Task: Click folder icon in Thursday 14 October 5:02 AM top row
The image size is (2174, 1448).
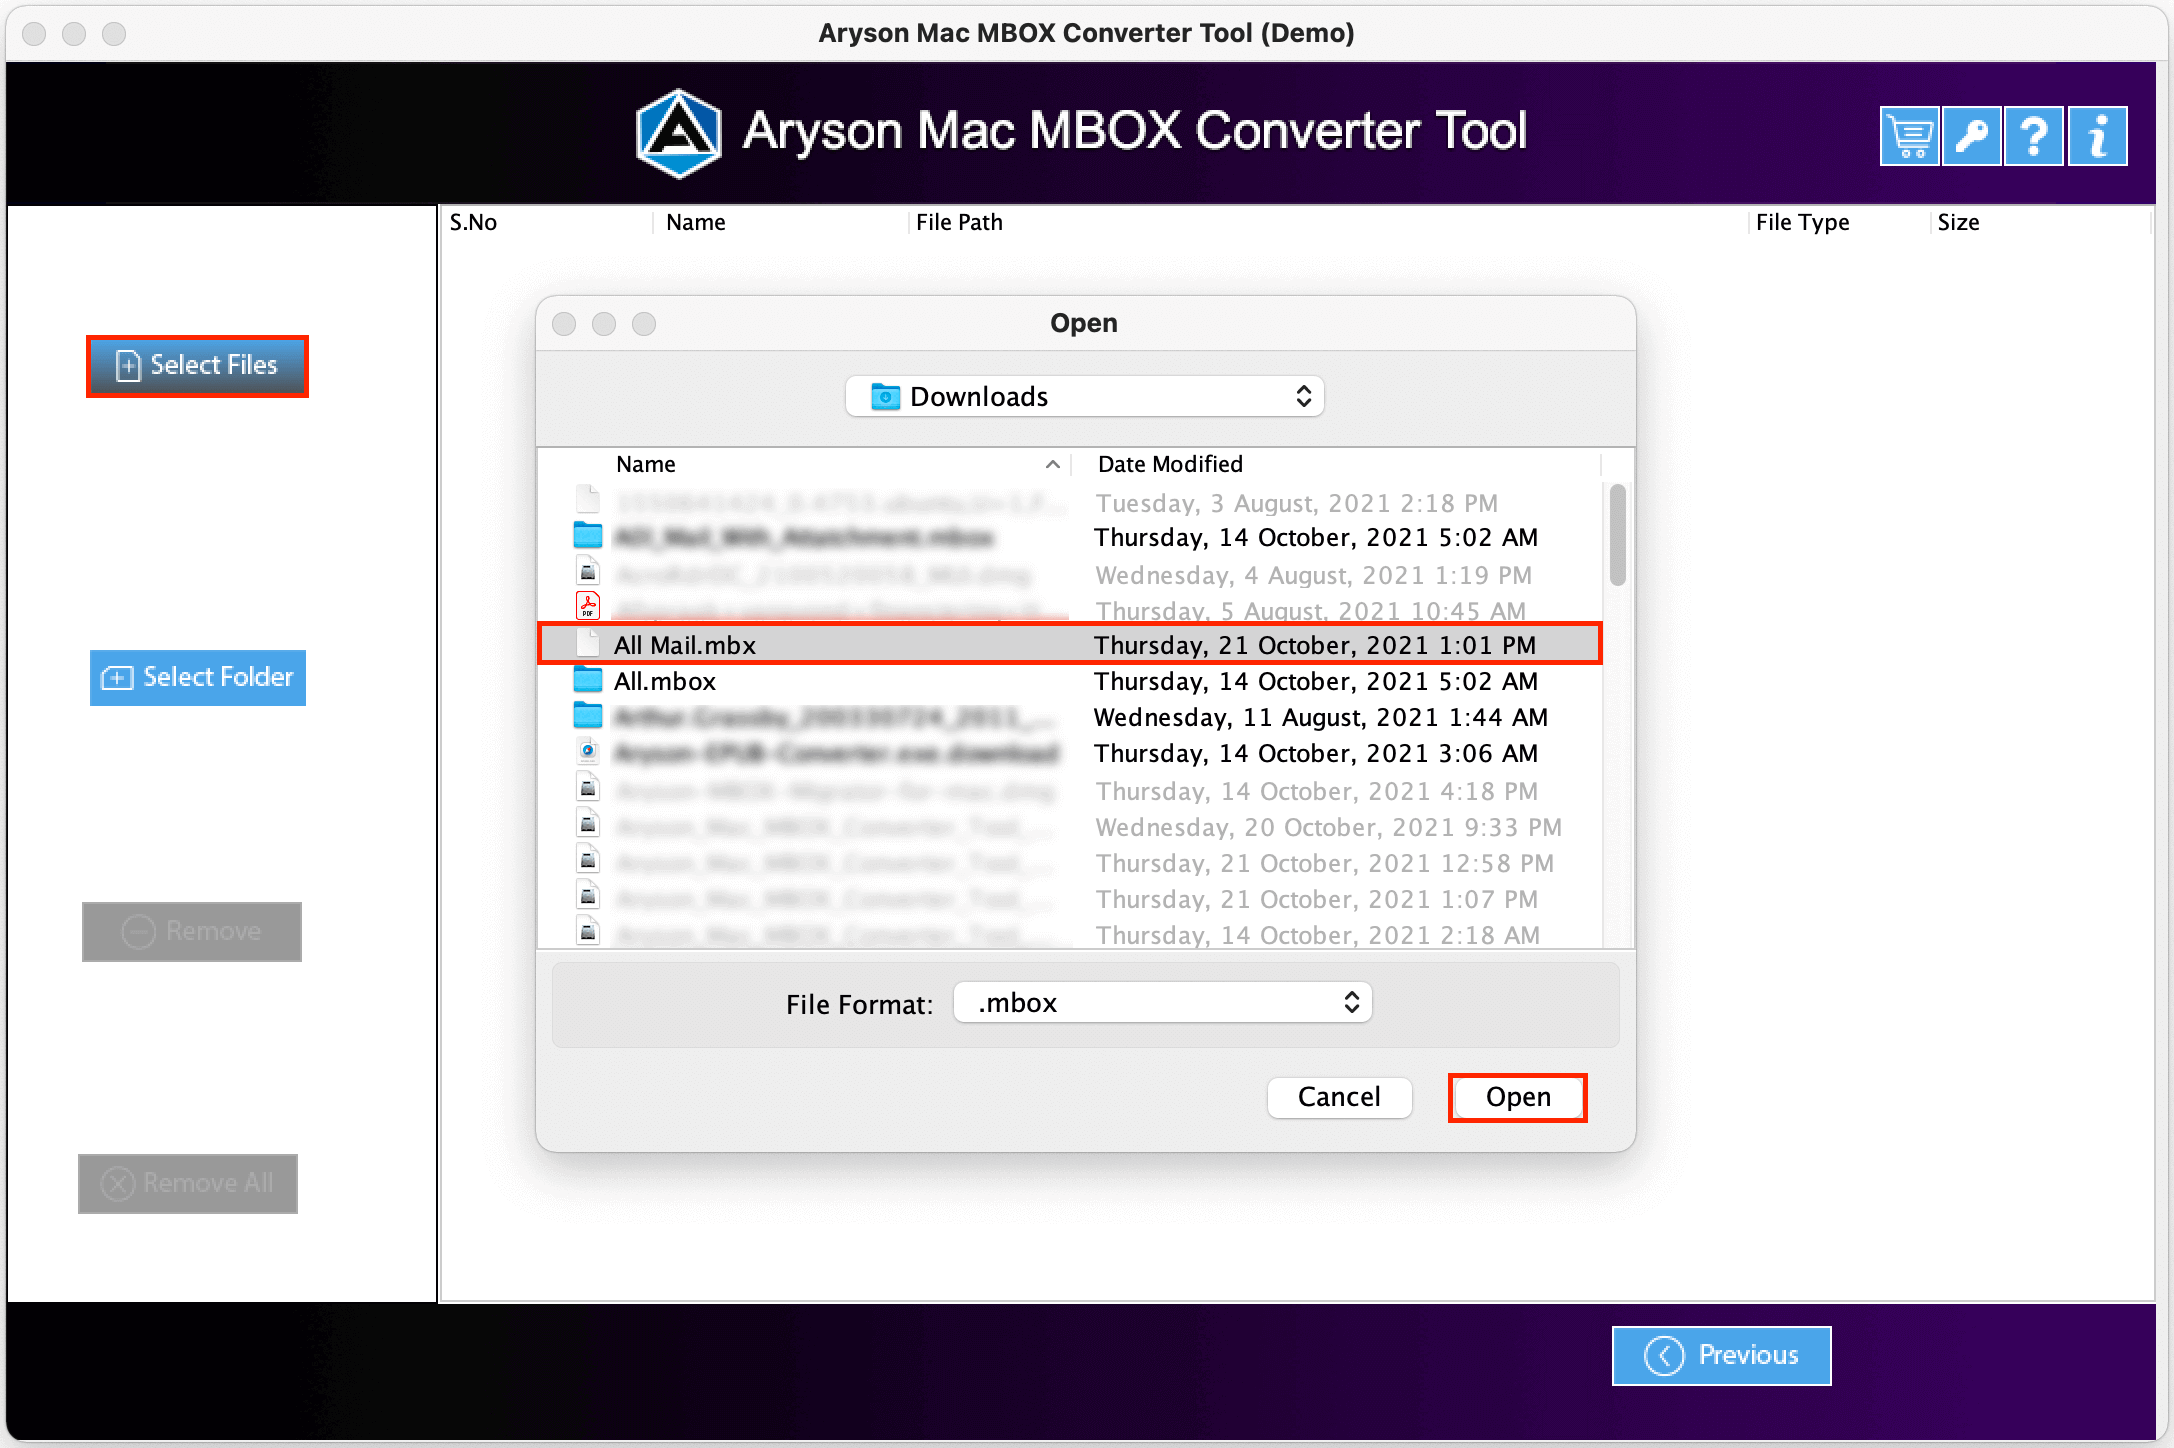Action: coord(588,536)
